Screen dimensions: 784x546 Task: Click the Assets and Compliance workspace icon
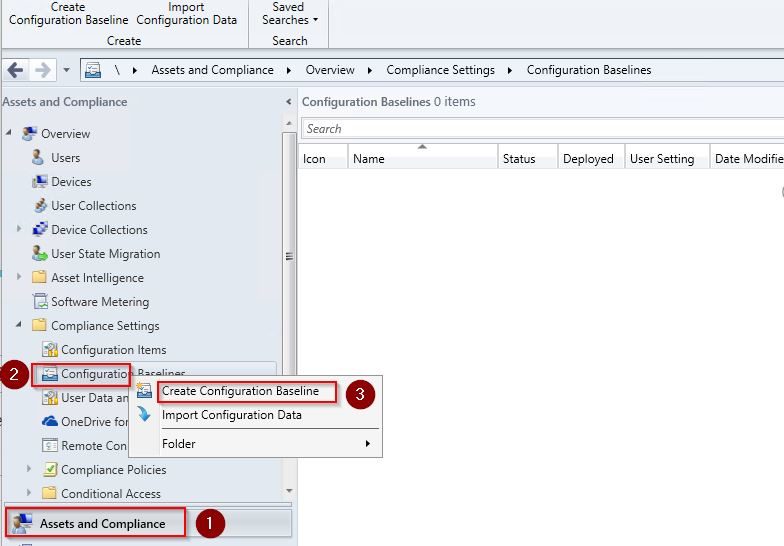pos(22,523)
